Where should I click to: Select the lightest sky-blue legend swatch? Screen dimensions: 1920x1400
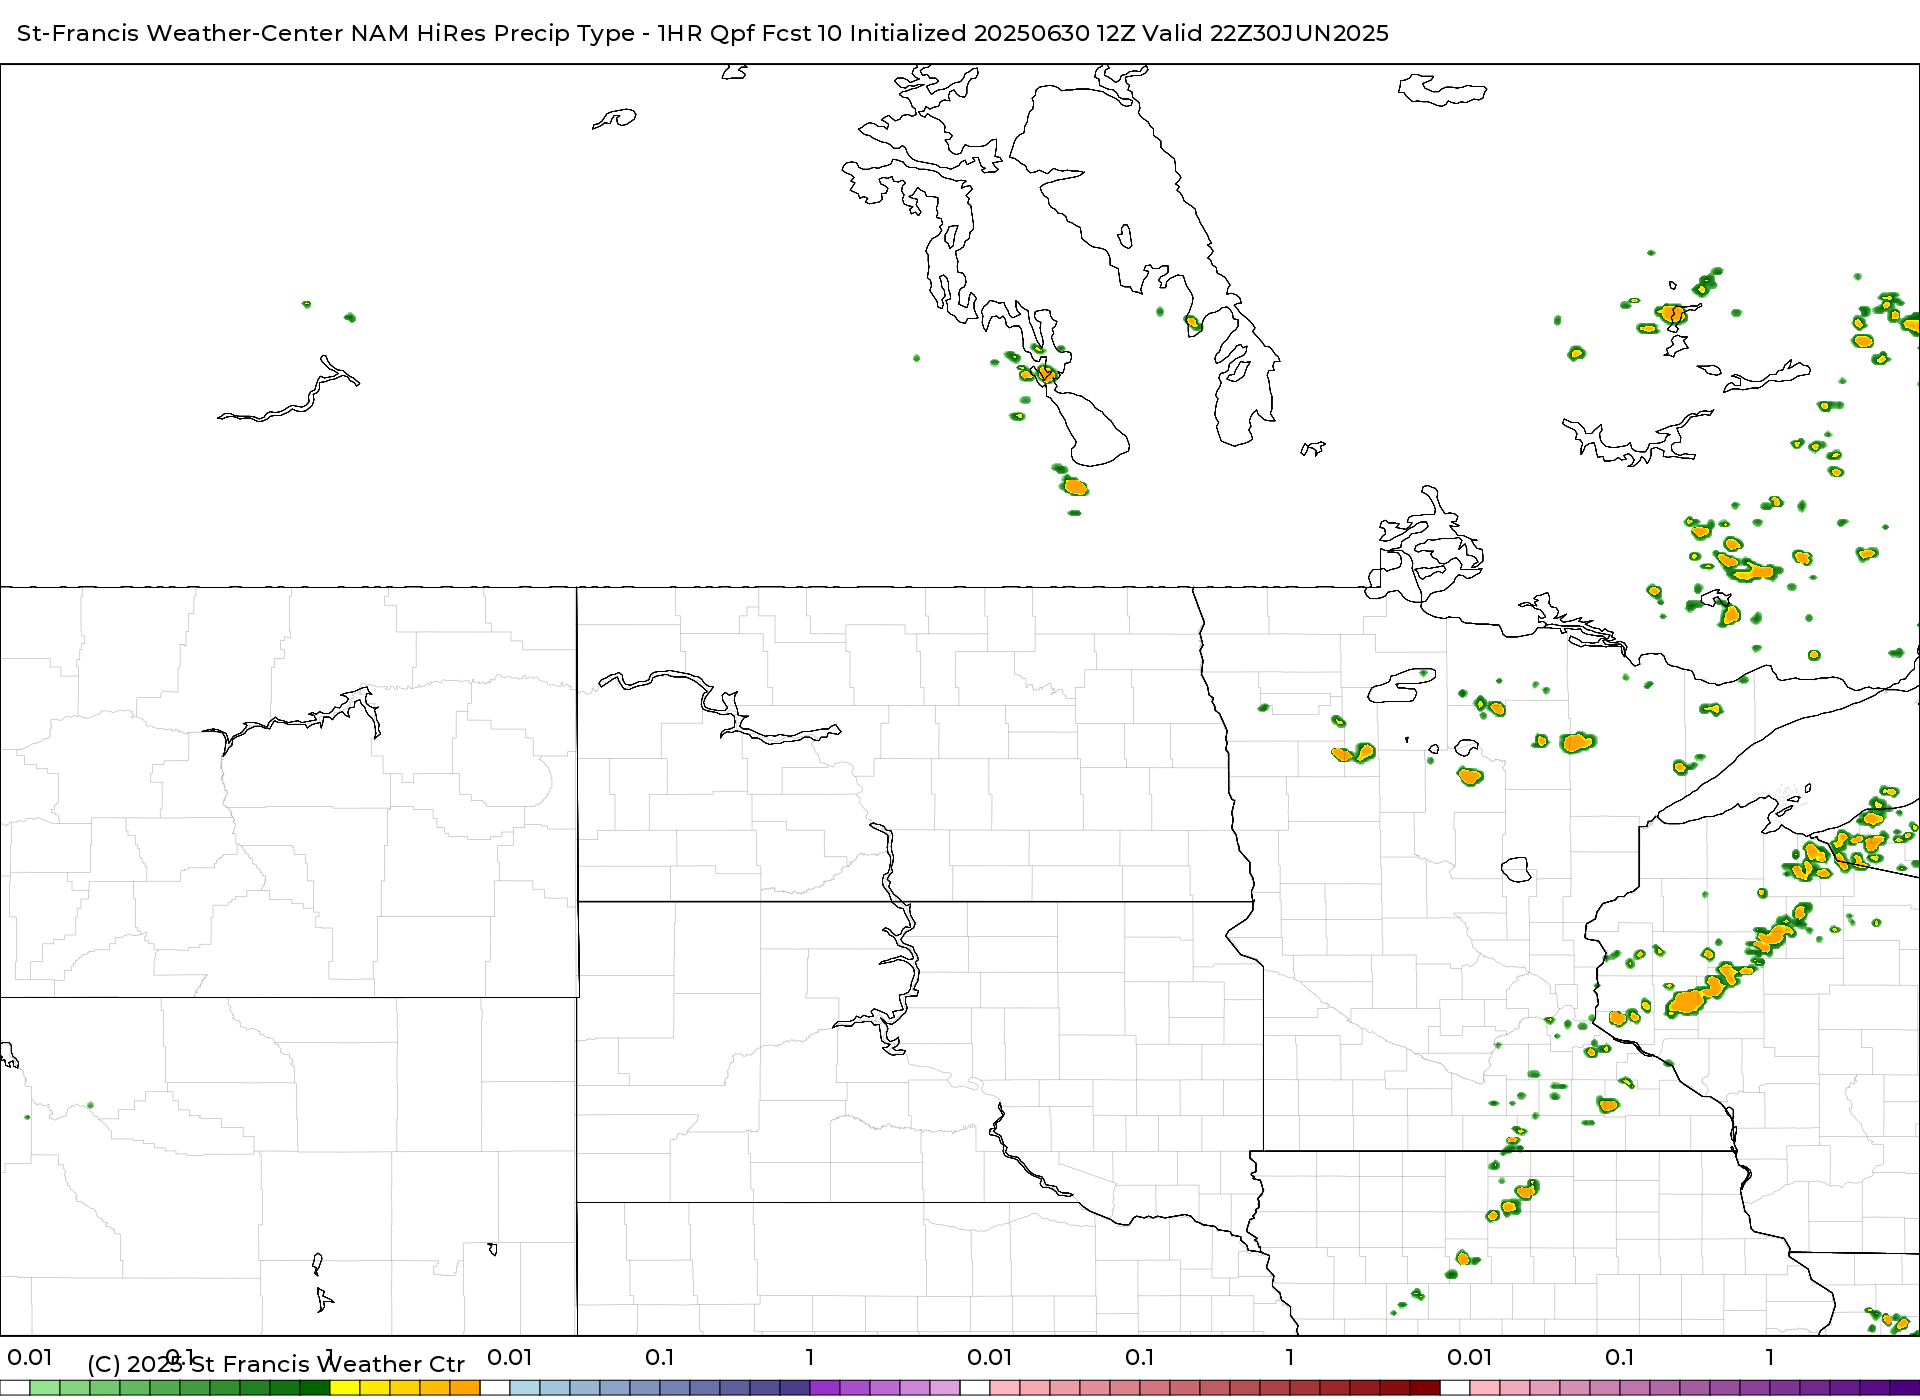click(525, 1388)
